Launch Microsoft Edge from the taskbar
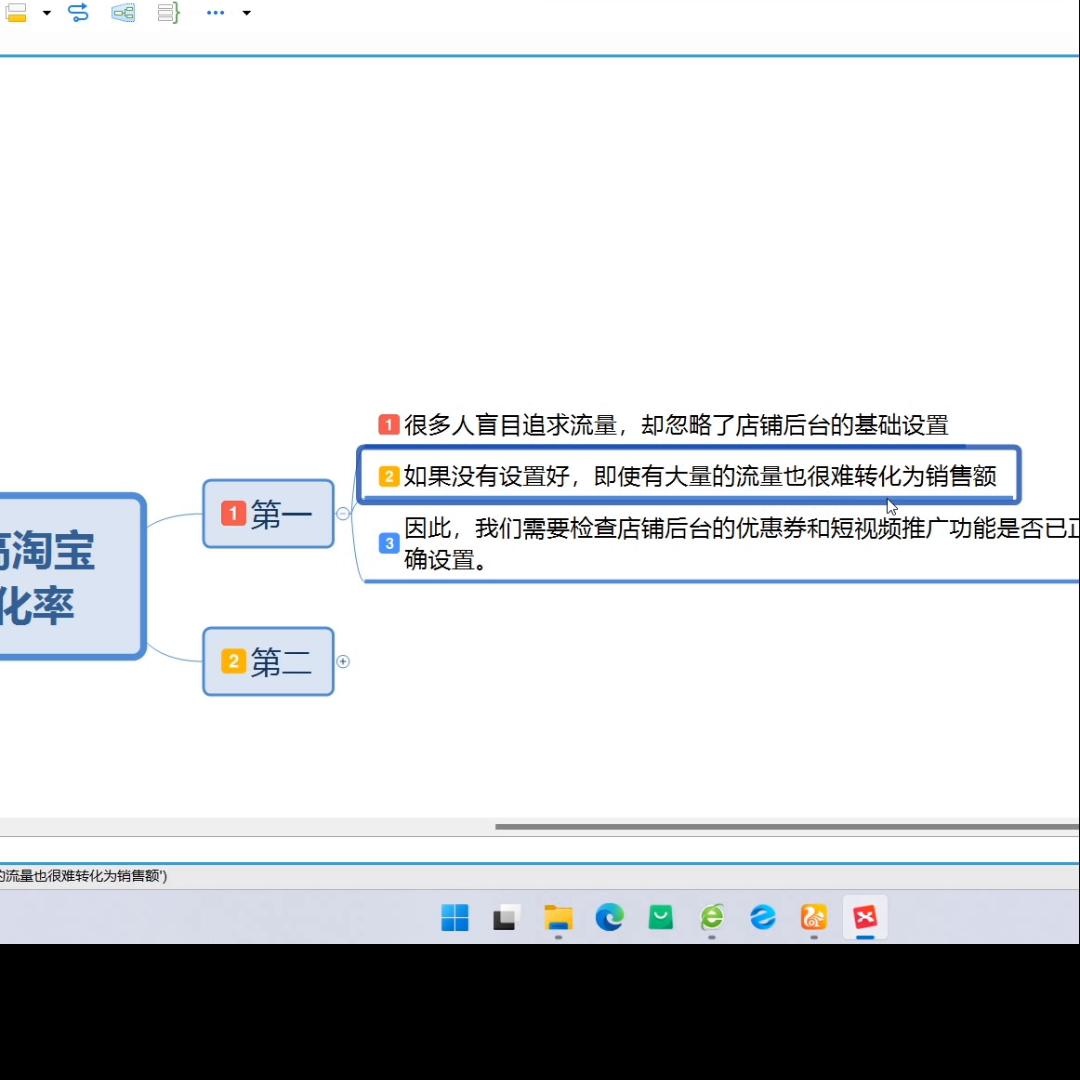 tap(610, 917)
